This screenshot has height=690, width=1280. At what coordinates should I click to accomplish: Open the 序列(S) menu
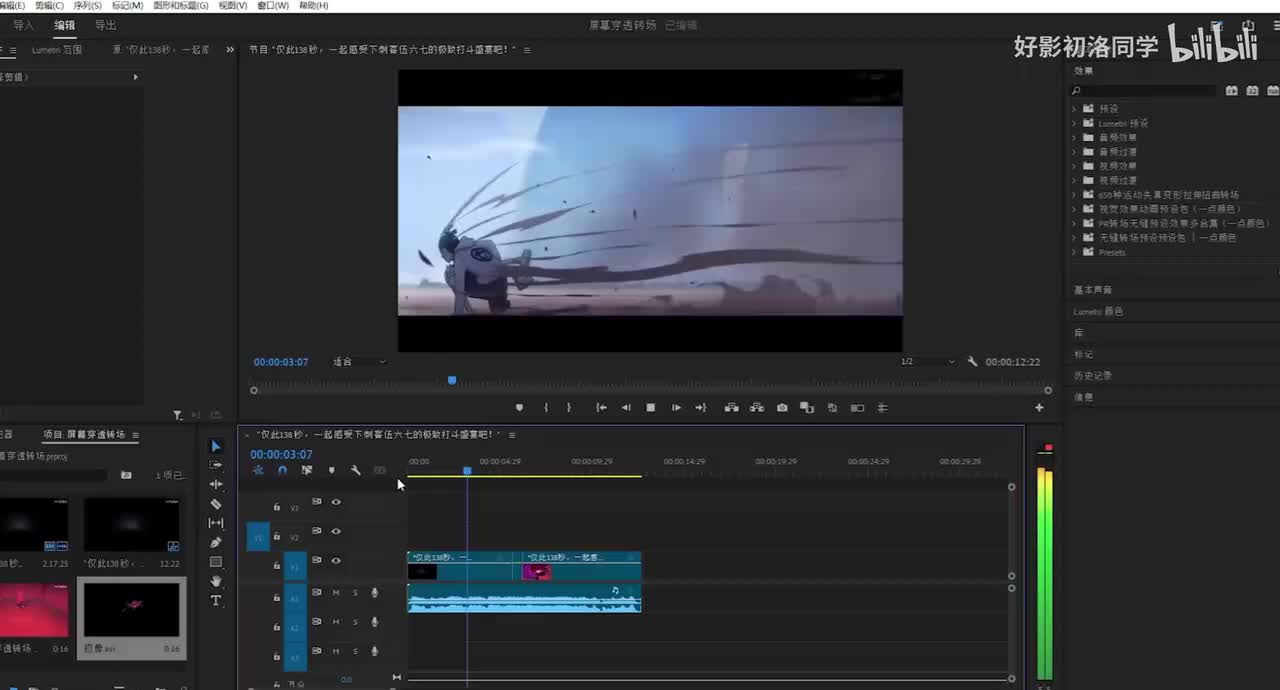tap(87, 6)
